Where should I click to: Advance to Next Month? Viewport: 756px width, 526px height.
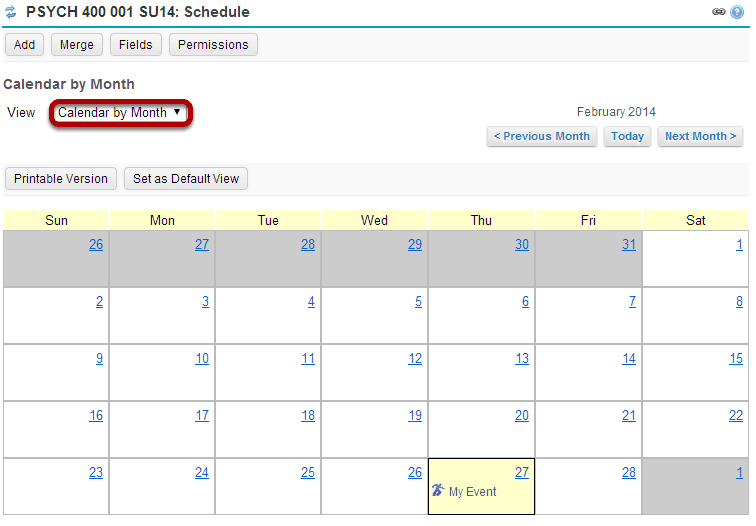[x=700, y=136]
